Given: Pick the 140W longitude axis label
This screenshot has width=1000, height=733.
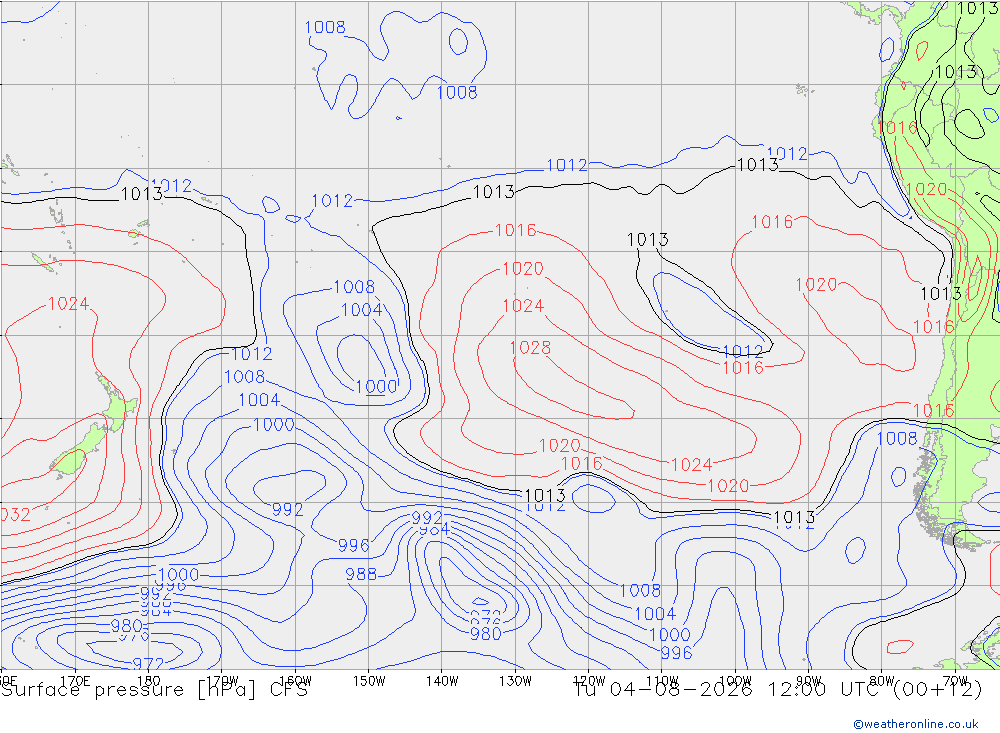Looking at the screenshot, I should point(442,681).
